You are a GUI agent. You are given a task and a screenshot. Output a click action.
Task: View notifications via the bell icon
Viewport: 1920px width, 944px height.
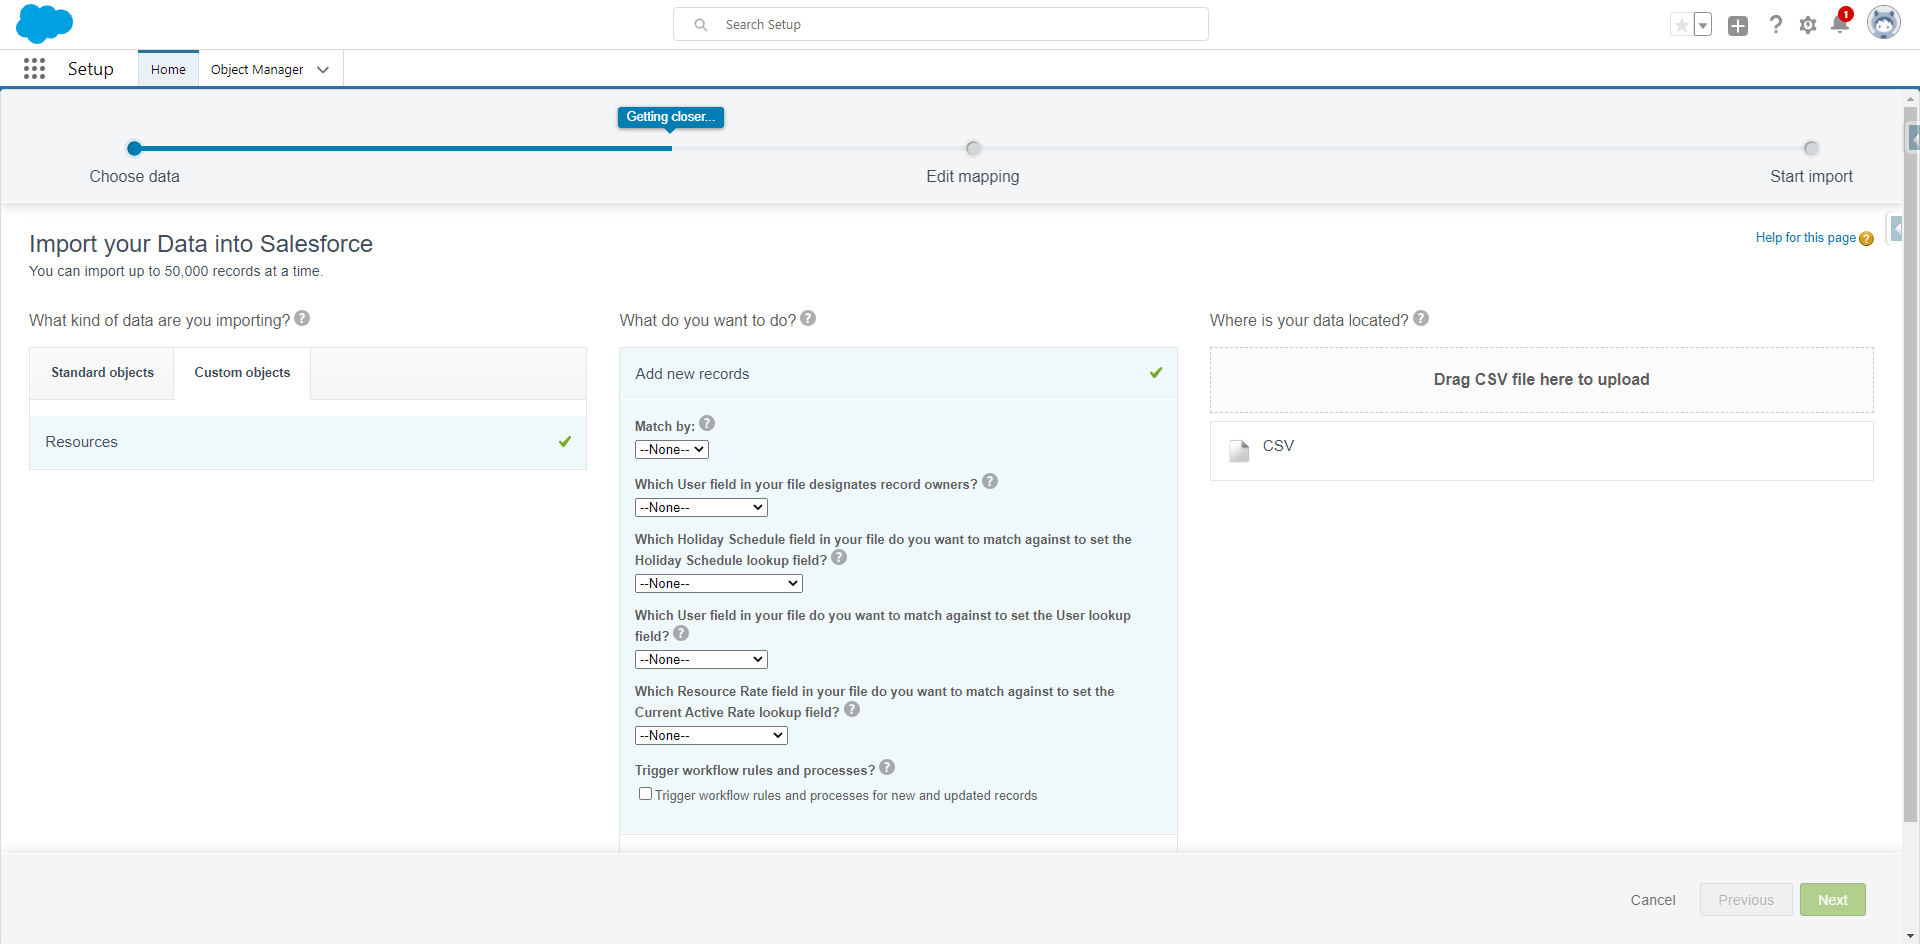(x=1840, y=23)
